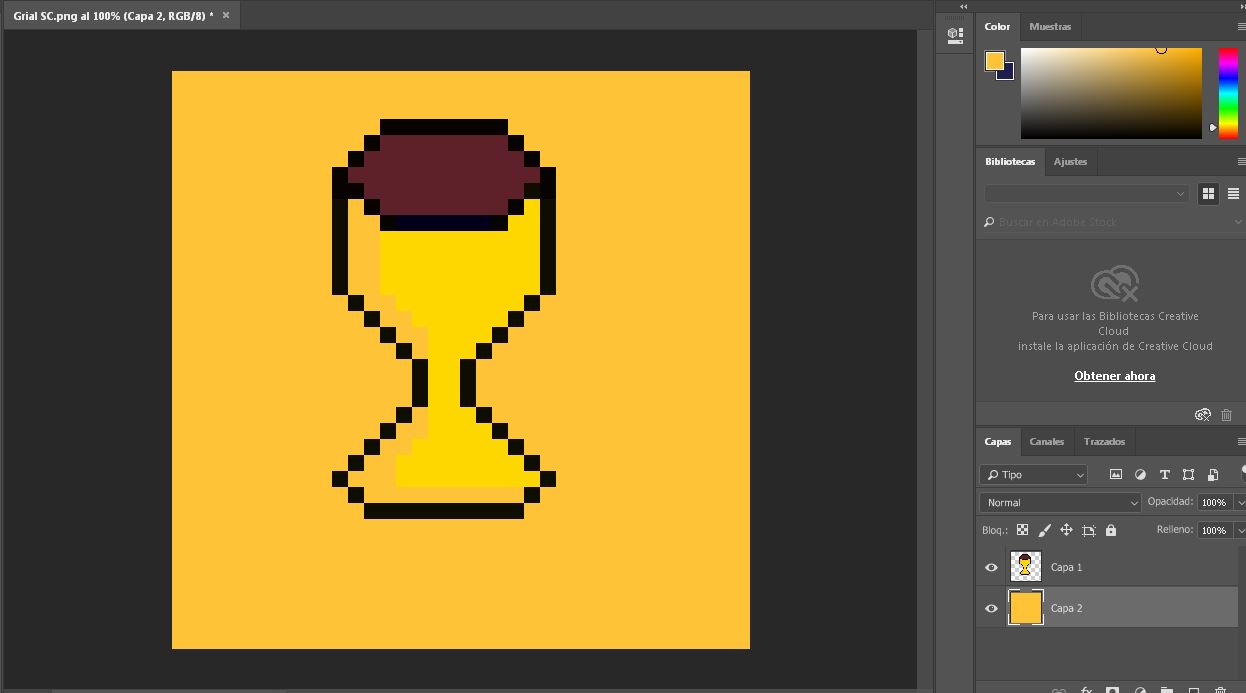Hide Capa 1 layer visibility eye
This screenshot has height=693, width=1246.
991,567
